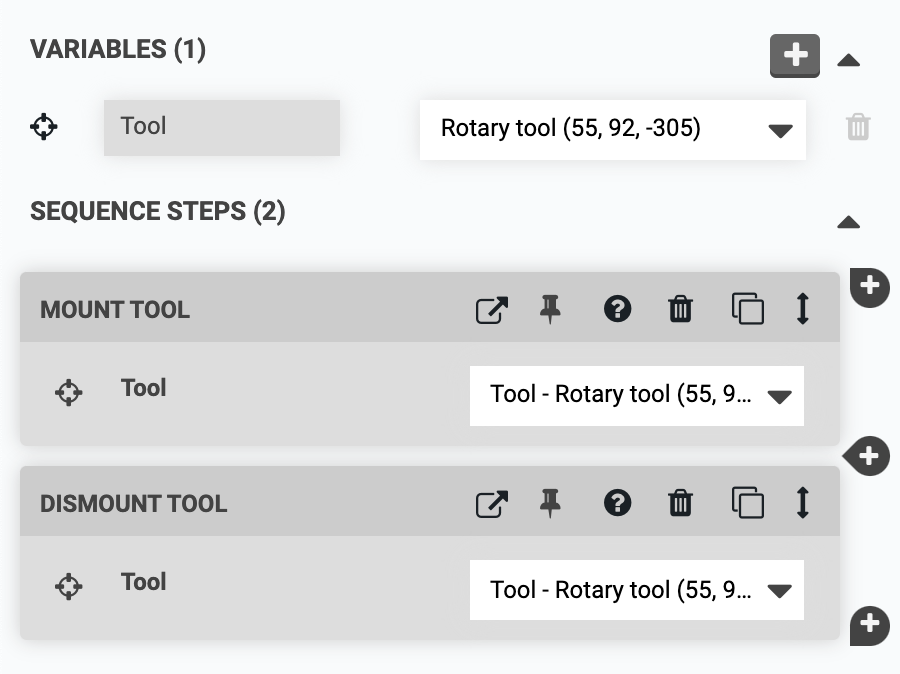Open Dismount Tool's tool selection dropdown
This screenshot has height=674, width=900.
(x=637, y=590)
